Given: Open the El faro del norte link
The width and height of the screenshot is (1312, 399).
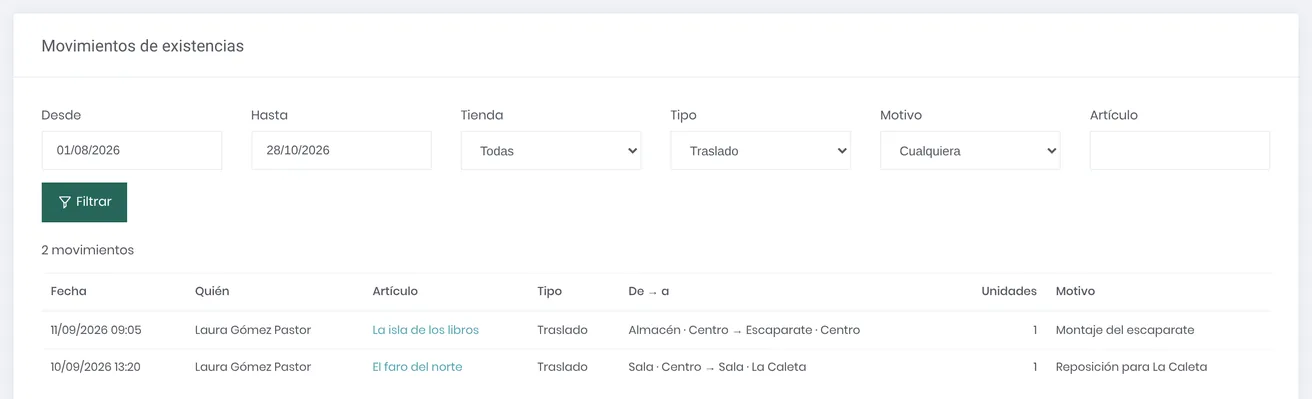Looking at the screenshot, I should (417, 367).
